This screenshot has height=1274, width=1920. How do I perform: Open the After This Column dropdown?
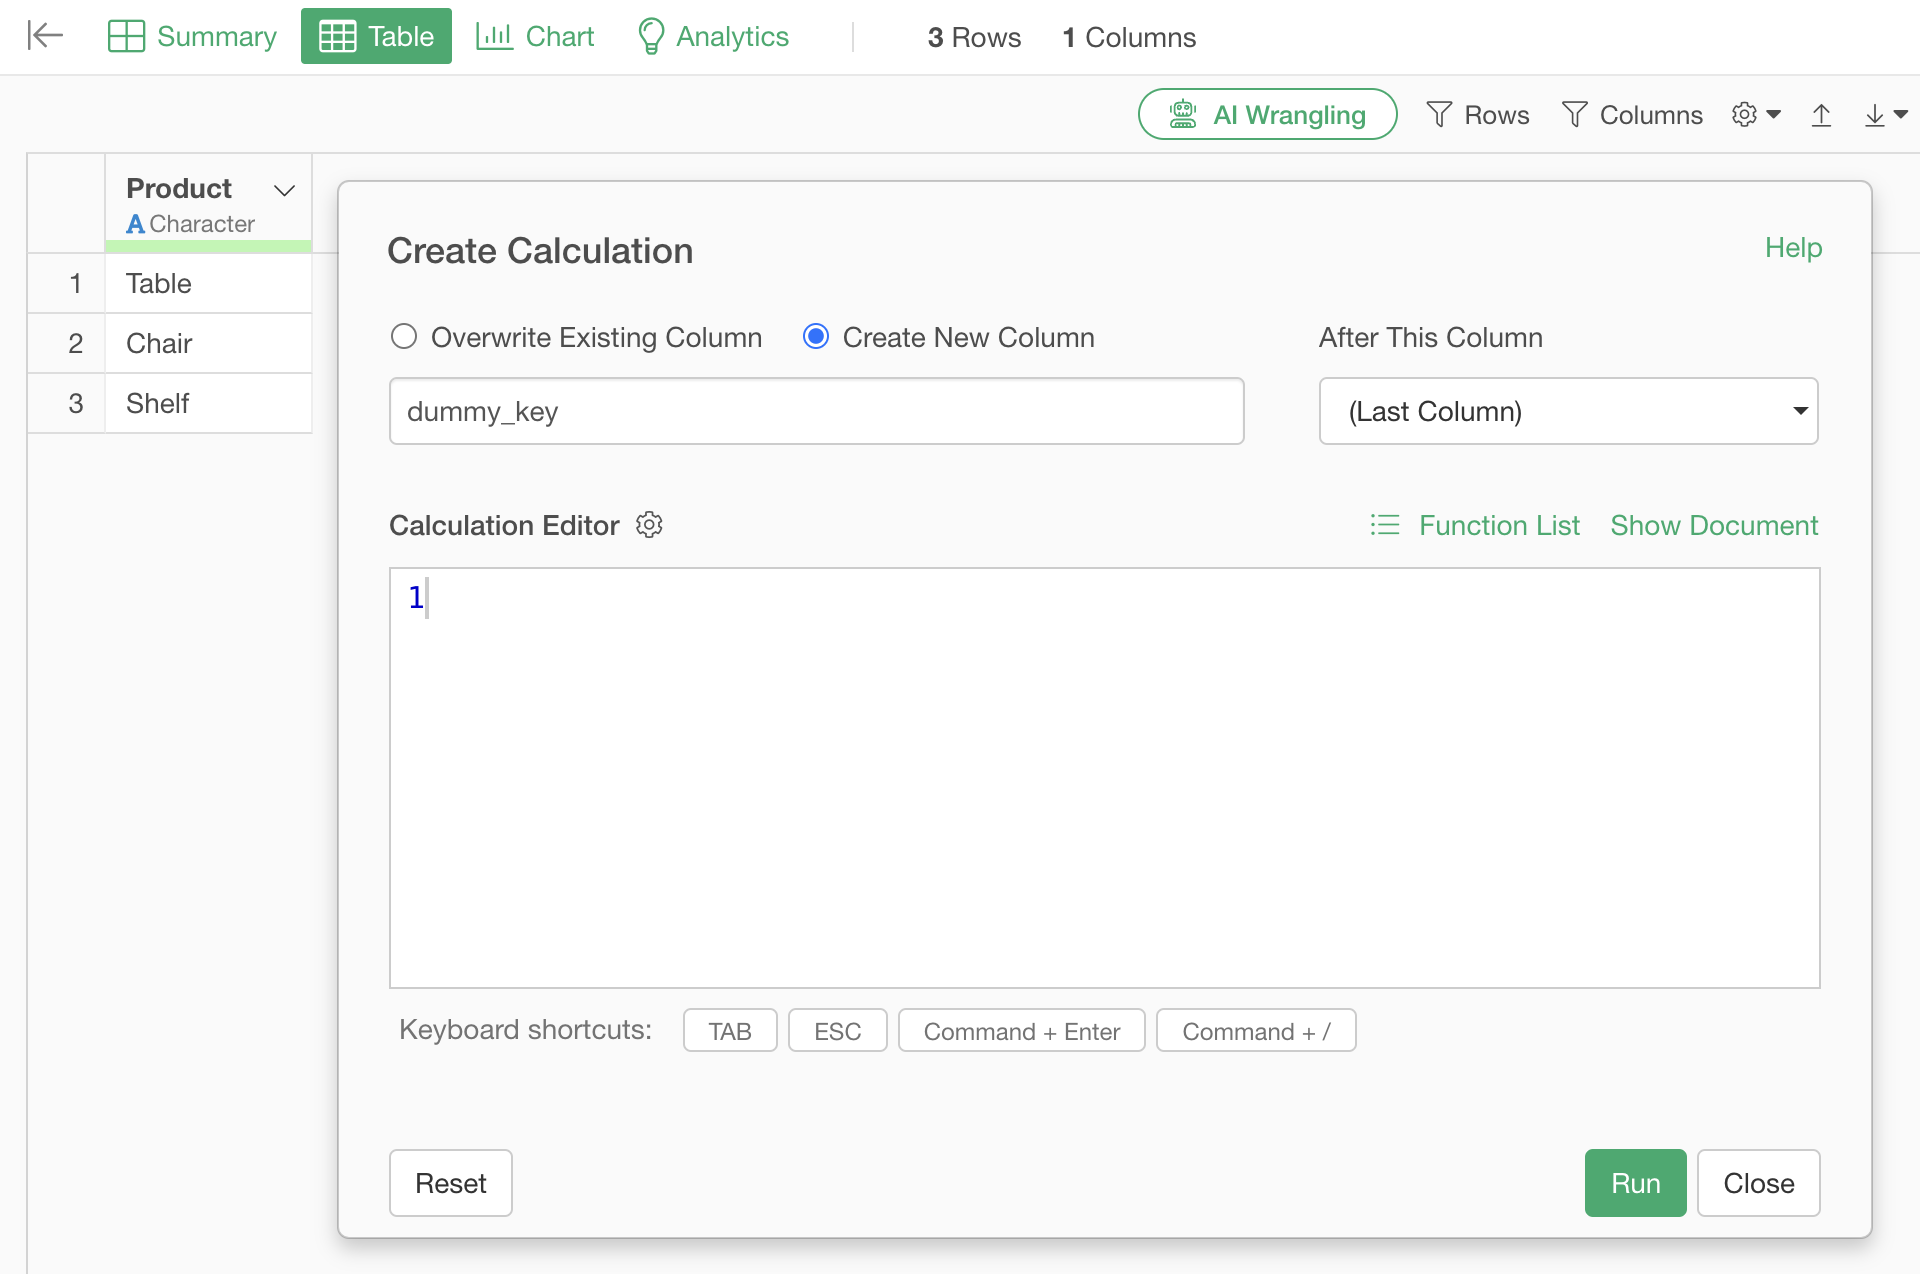[1567, 411]
